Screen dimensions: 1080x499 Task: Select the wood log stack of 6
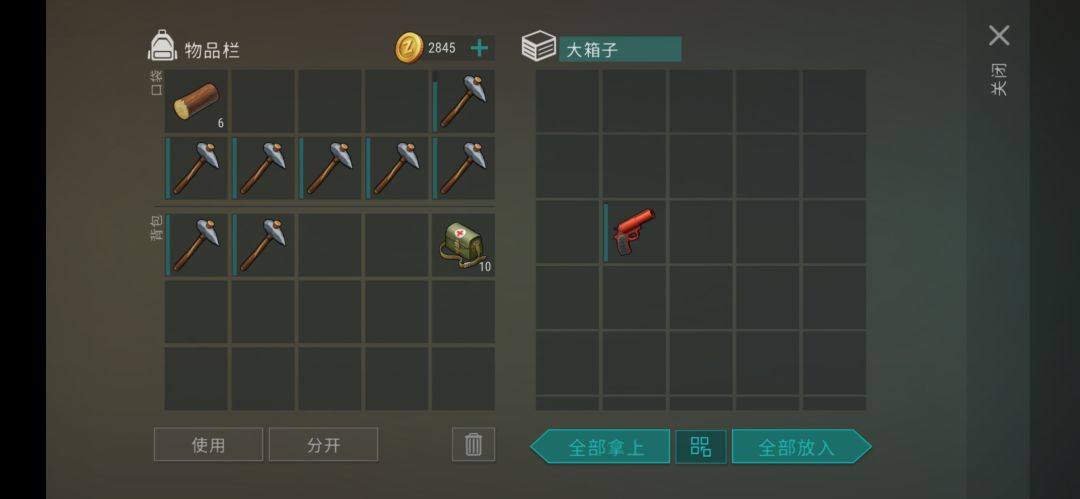(x=196, y=101)
